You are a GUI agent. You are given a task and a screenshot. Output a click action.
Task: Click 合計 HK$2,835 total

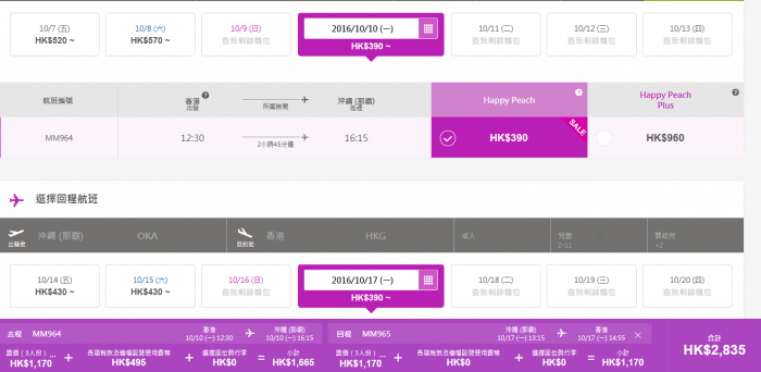[x=714, y=345]
